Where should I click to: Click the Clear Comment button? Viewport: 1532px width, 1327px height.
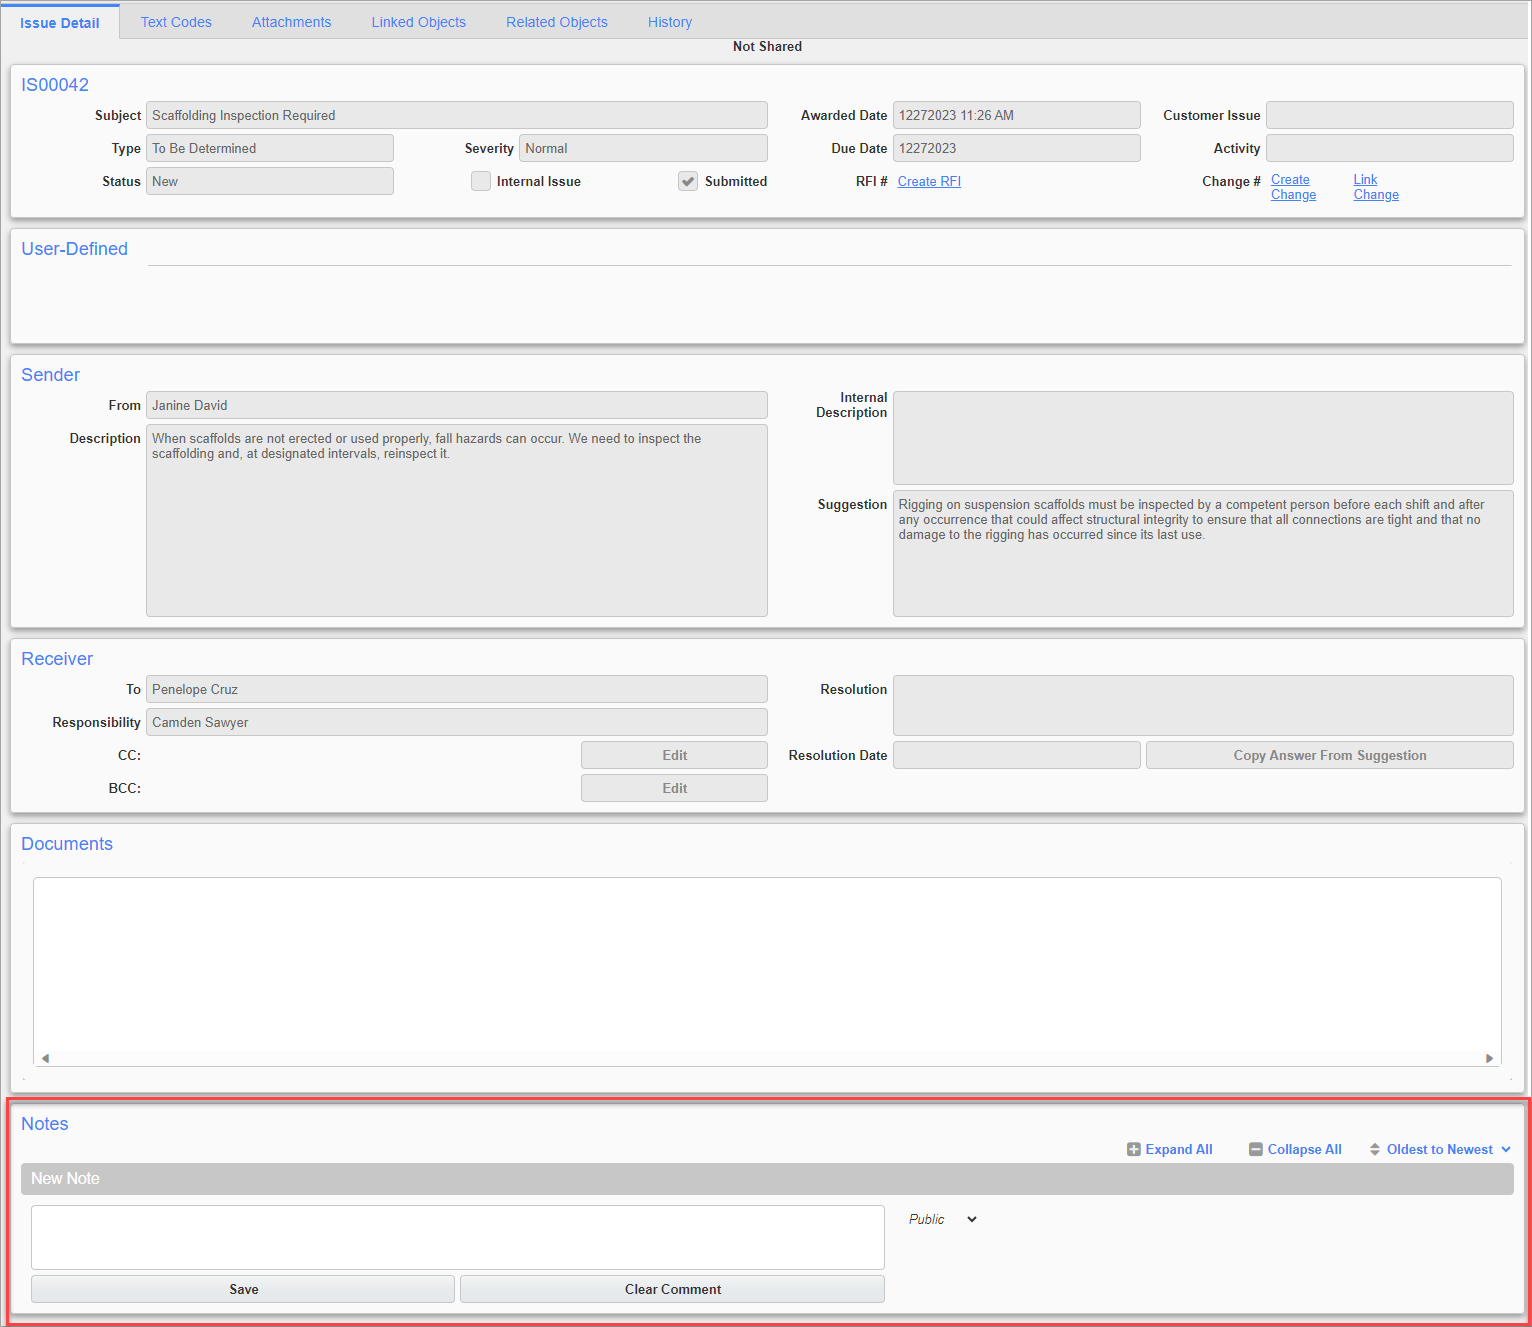673,1289
